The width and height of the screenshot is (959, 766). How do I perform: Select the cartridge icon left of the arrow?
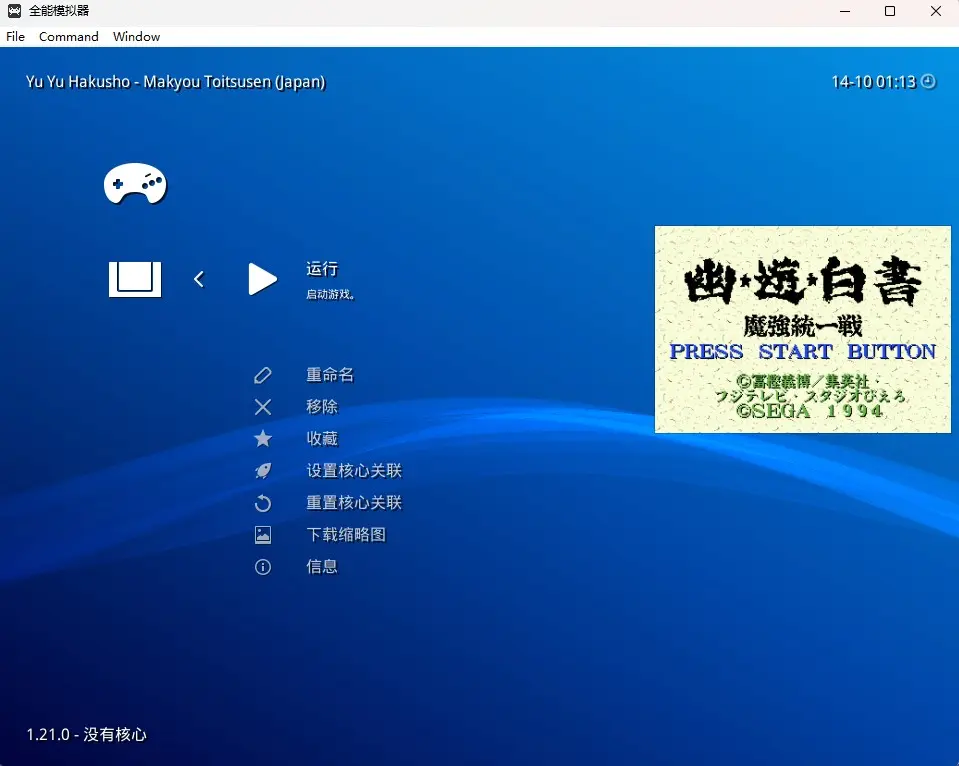(x=135, y=279)
